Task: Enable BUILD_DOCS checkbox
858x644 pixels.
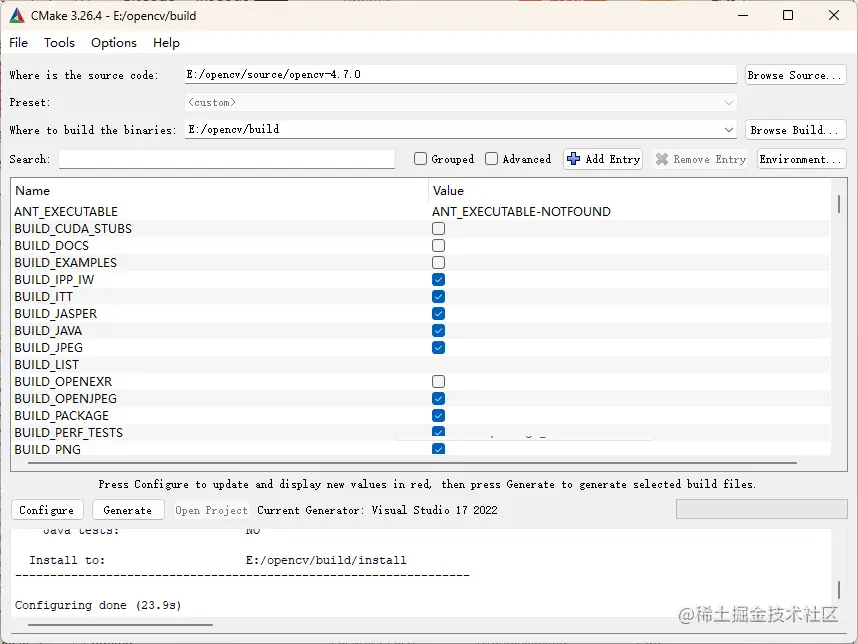Action: click(438, 246)
